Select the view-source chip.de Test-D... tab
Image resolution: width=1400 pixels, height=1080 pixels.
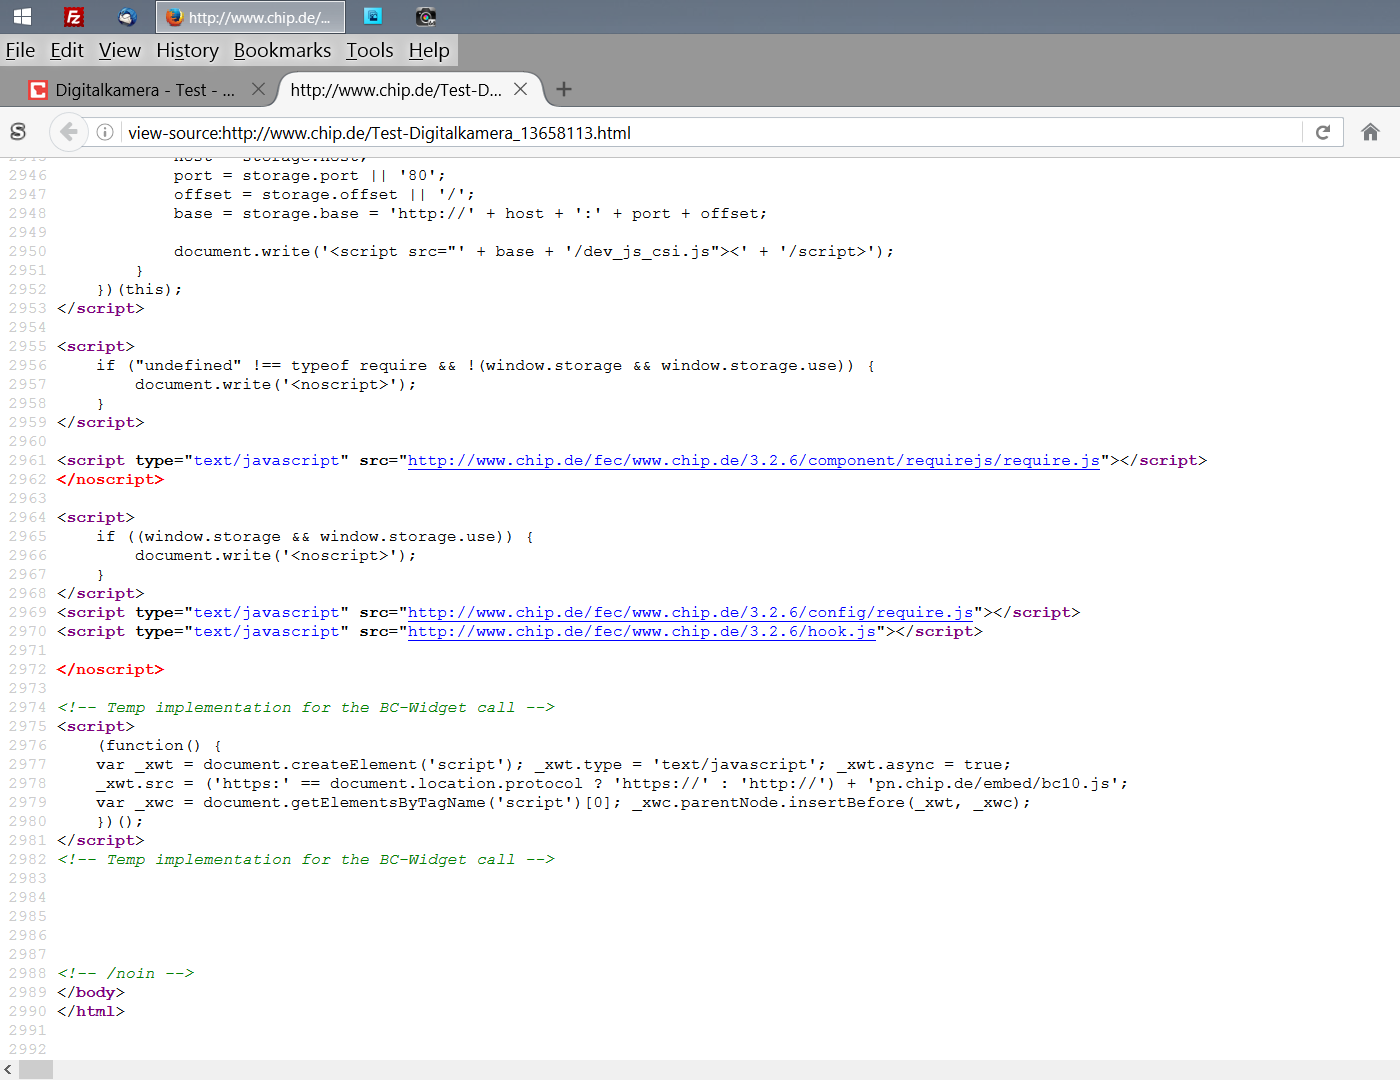[396, 90]
